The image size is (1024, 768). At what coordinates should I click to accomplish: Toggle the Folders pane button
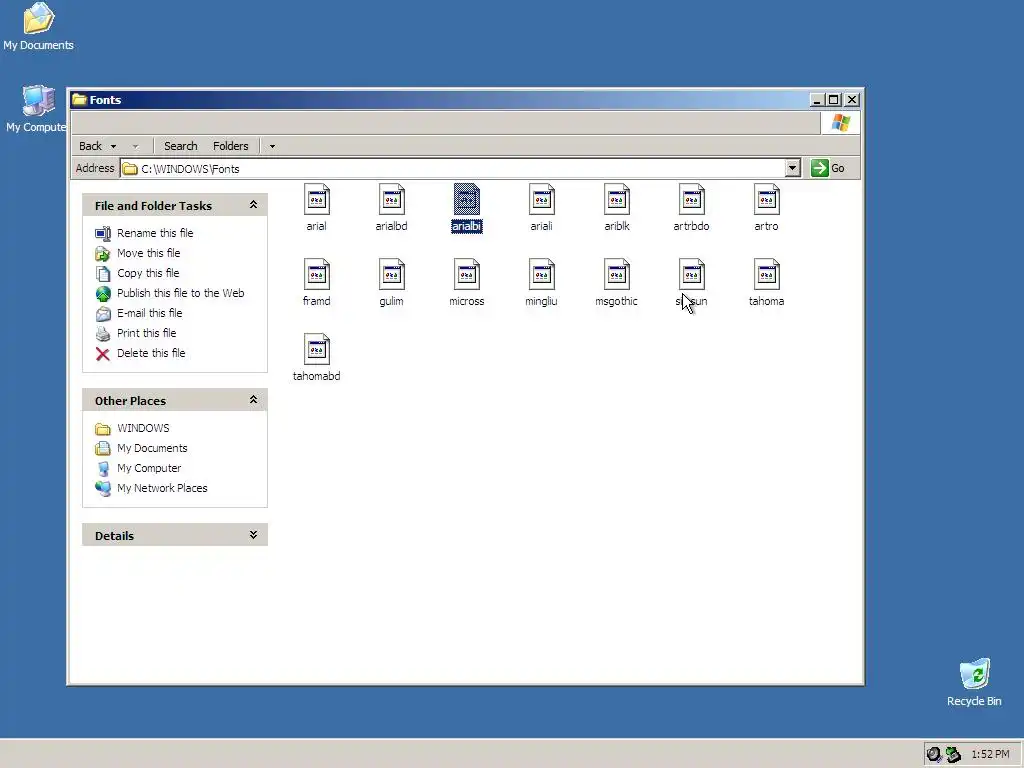click(x=231, y=146)
